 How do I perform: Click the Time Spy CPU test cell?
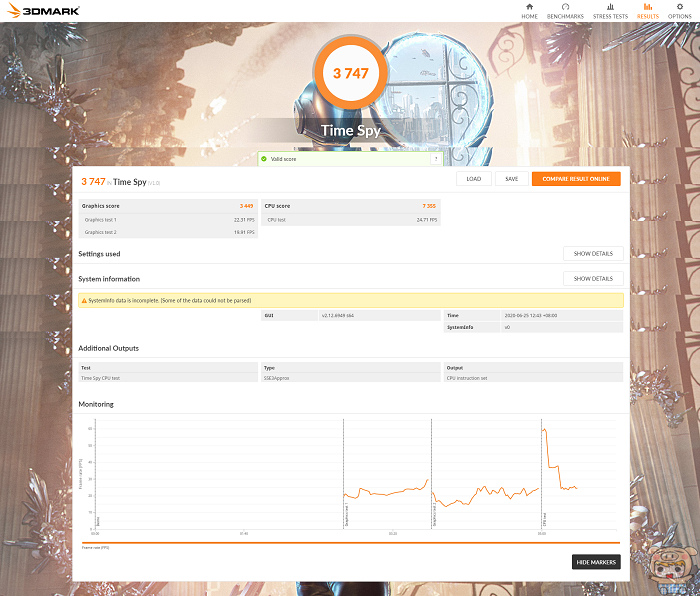[168, 378]
